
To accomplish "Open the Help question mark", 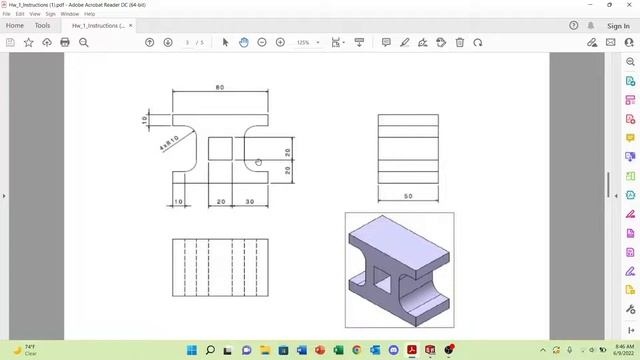I will tap(573, 26).
